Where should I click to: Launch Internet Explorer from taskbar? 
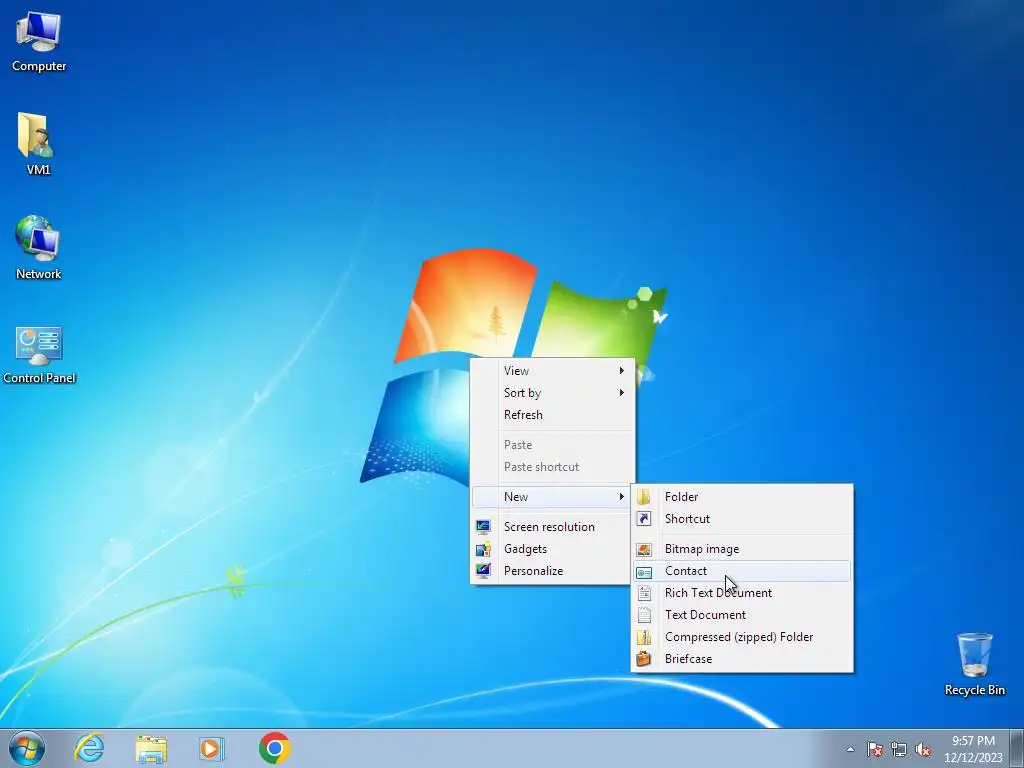pos(89,748)
